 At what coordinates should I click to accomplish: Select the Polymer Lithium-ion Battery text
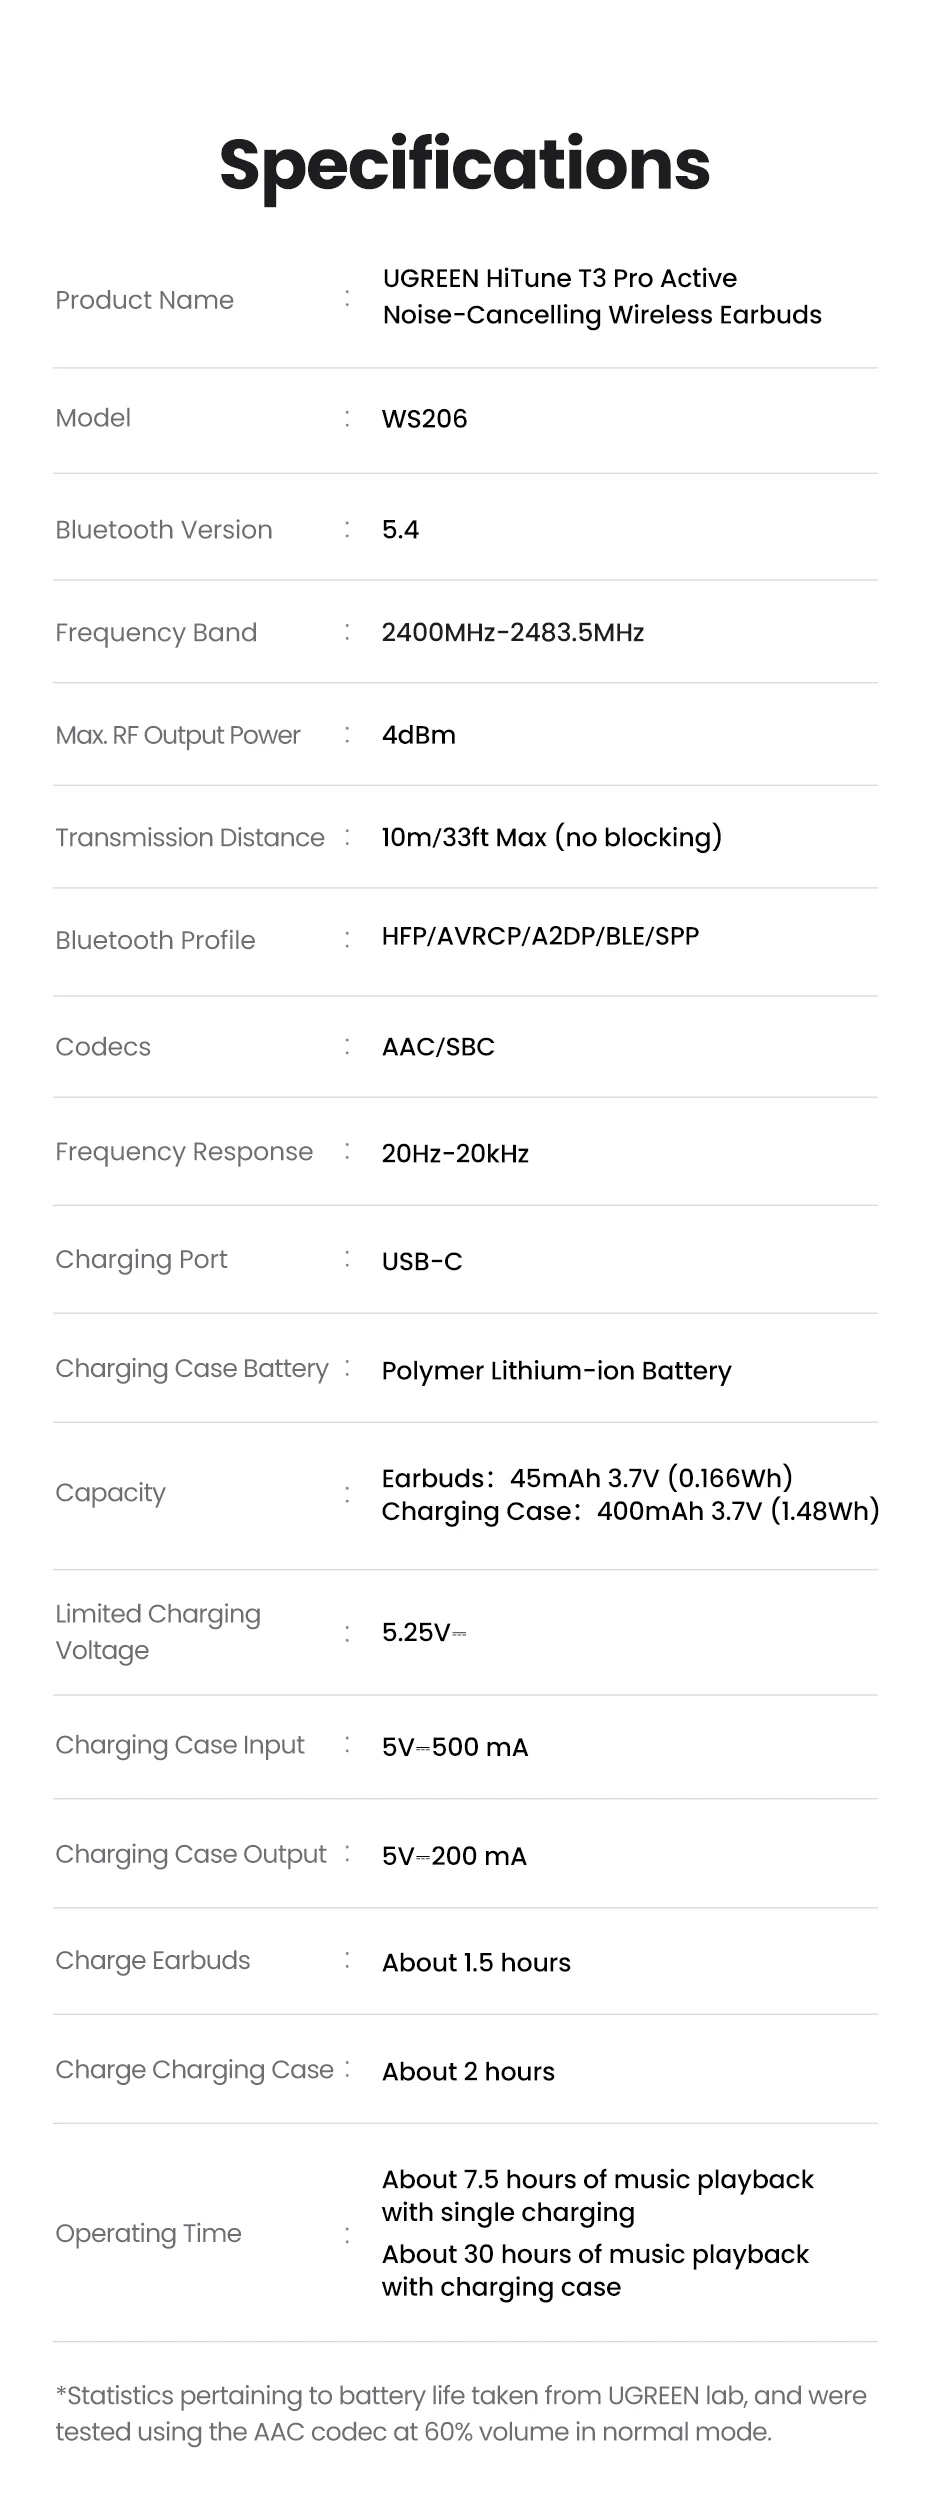(556, 1370)
